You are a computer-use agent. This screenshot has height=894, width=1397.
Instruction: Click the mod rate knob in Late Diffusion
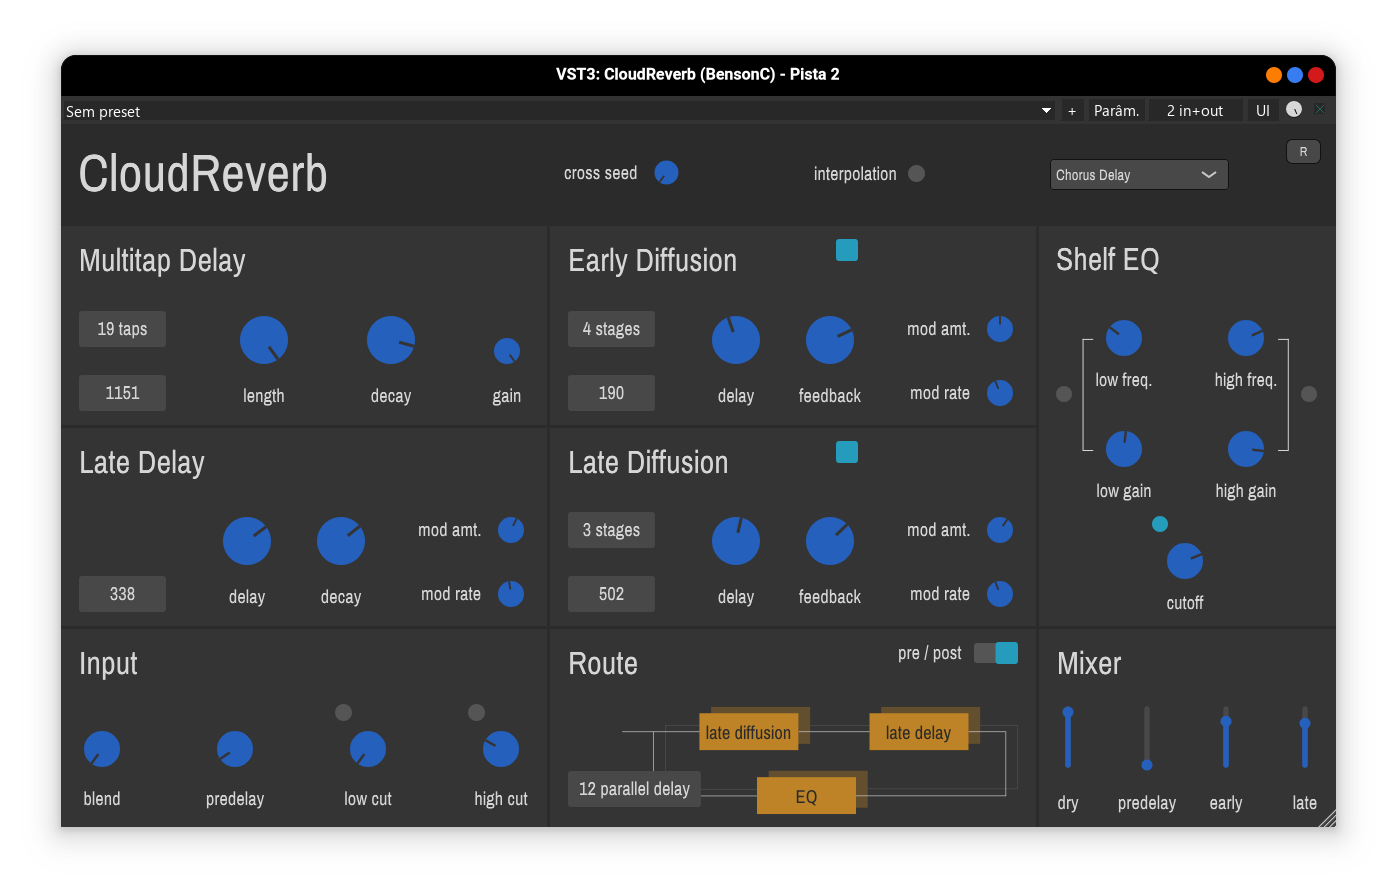999,594
